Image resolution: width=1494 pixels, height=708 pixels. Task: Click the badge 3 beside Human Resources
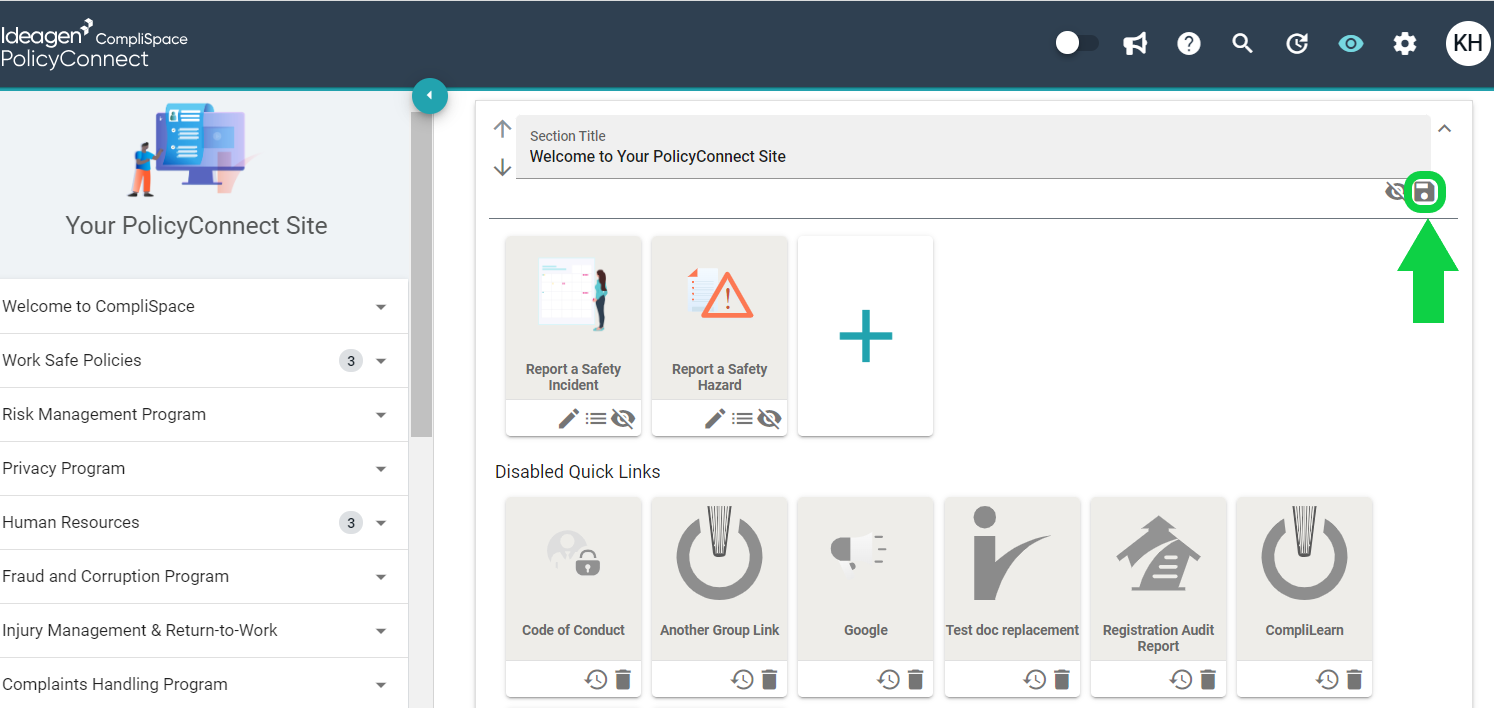350,523
